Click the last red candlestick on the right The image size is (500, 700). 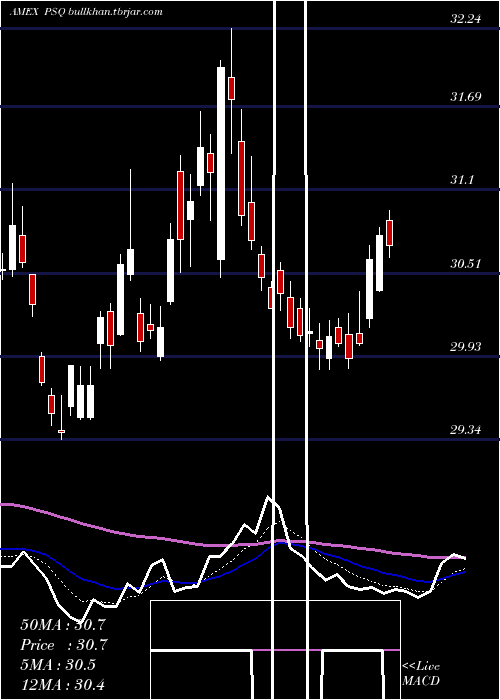pyautogui.click(x=390, y=233)
